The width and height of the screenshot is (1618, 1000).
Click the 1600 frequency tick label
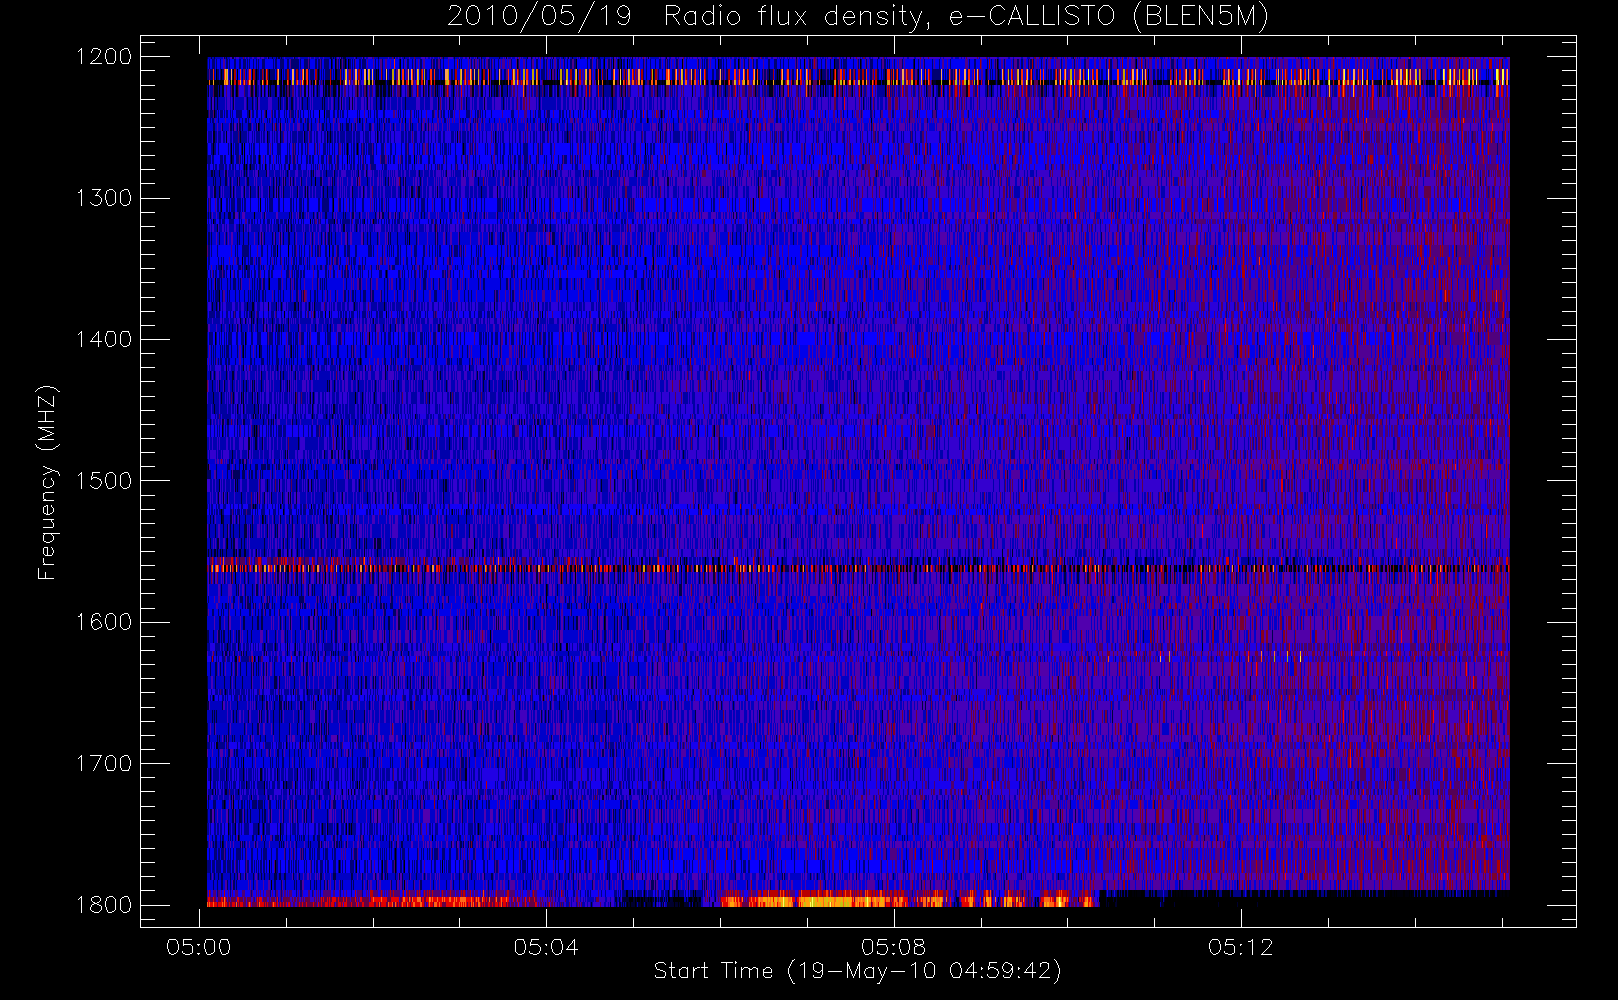click(104, 622)
